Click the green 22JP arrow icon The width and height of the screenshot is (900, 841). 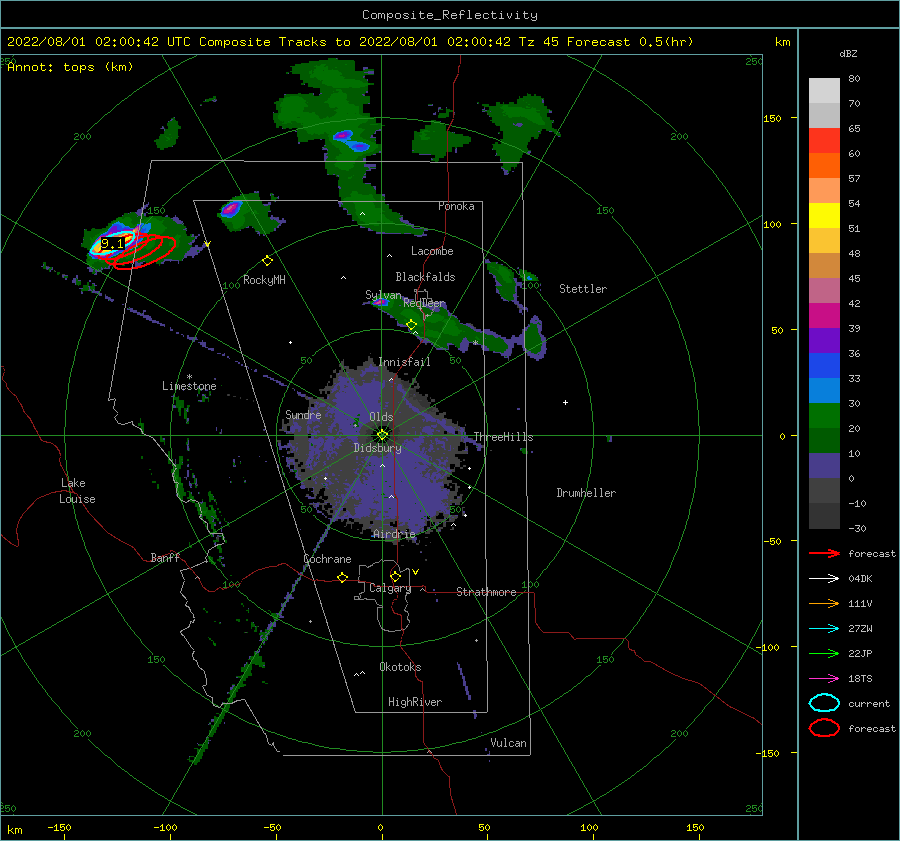click(x=824, y=653)
